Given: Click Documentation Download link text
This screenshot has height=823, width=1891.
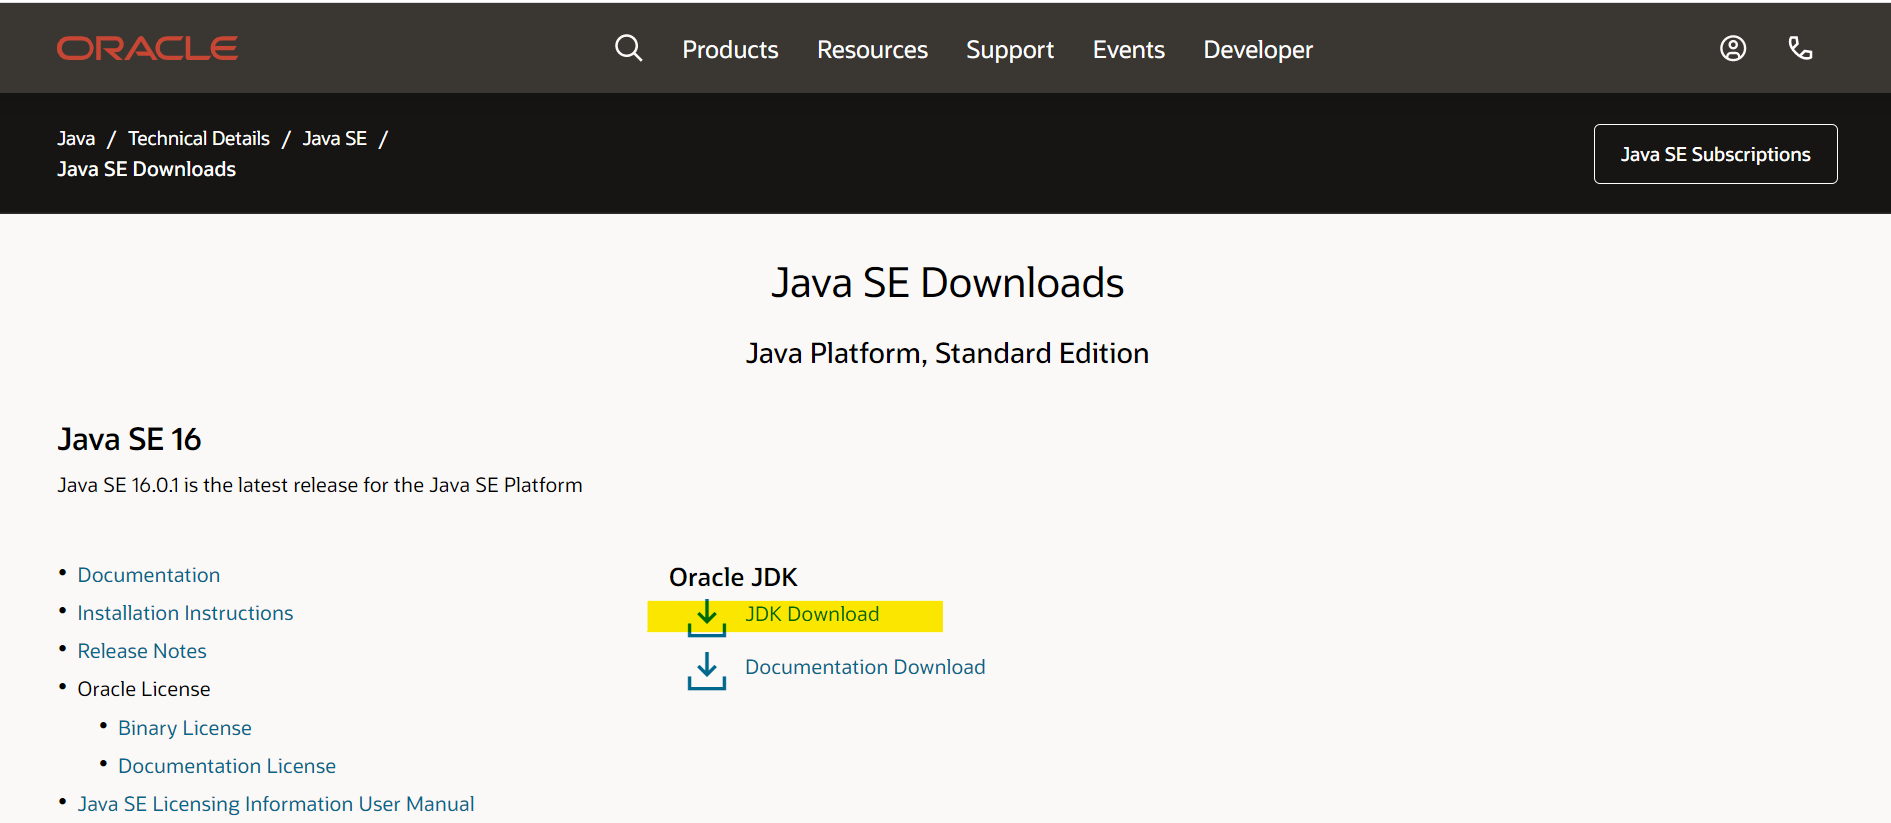Looking at the screenshot, I should click(x=865, y=667).
